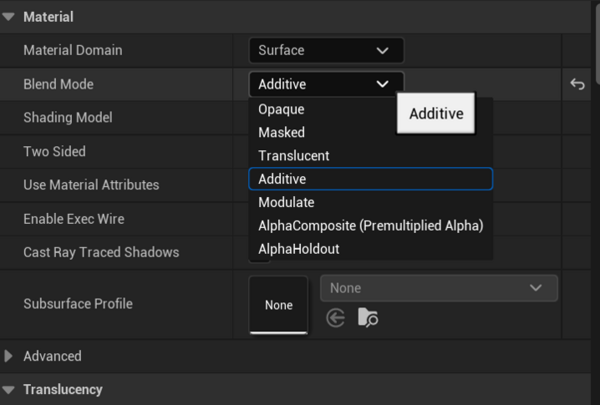600x405 pixels.
Task: Close the Blend Mode Additive dropdown
Action: 326,84
